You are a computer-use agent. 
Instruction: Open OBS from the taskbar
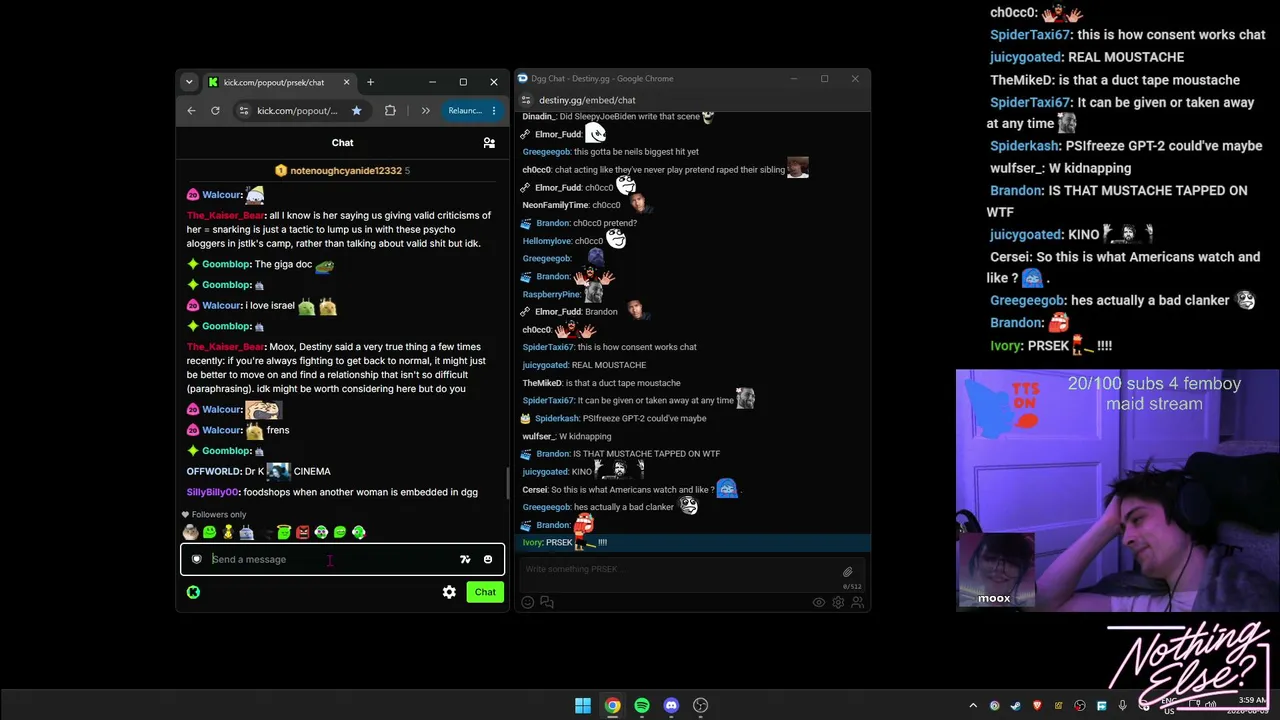click(701, 706)
